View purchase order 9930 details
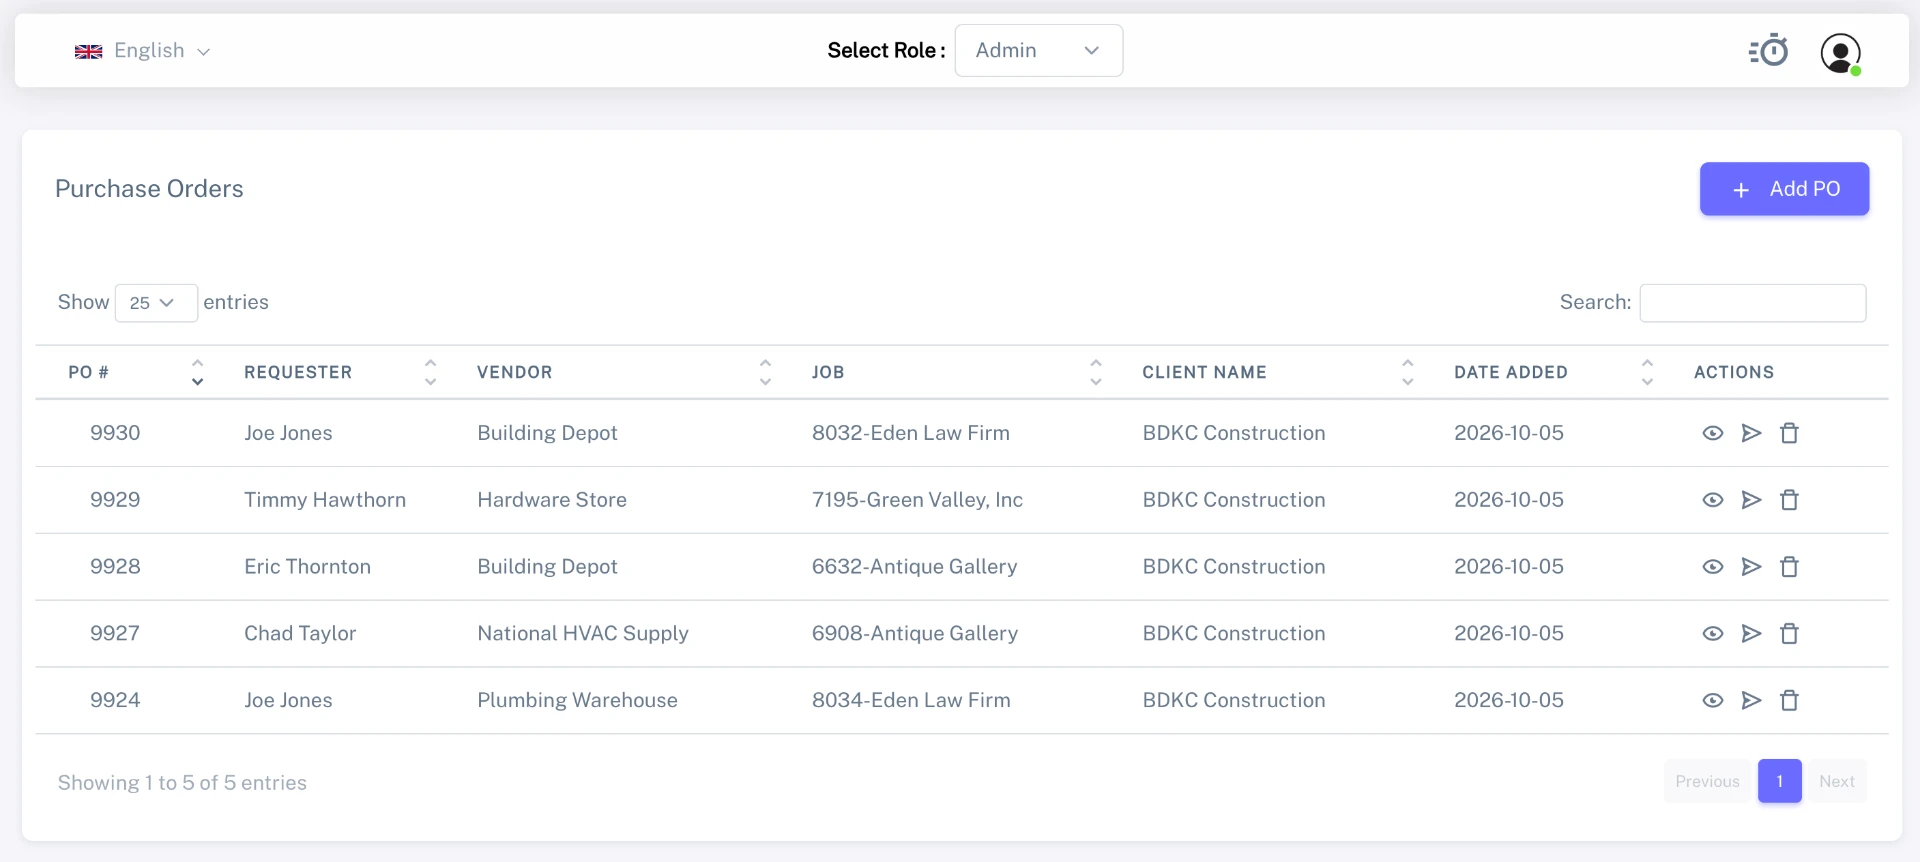Screen dimensions: 1920x862 1713,433
